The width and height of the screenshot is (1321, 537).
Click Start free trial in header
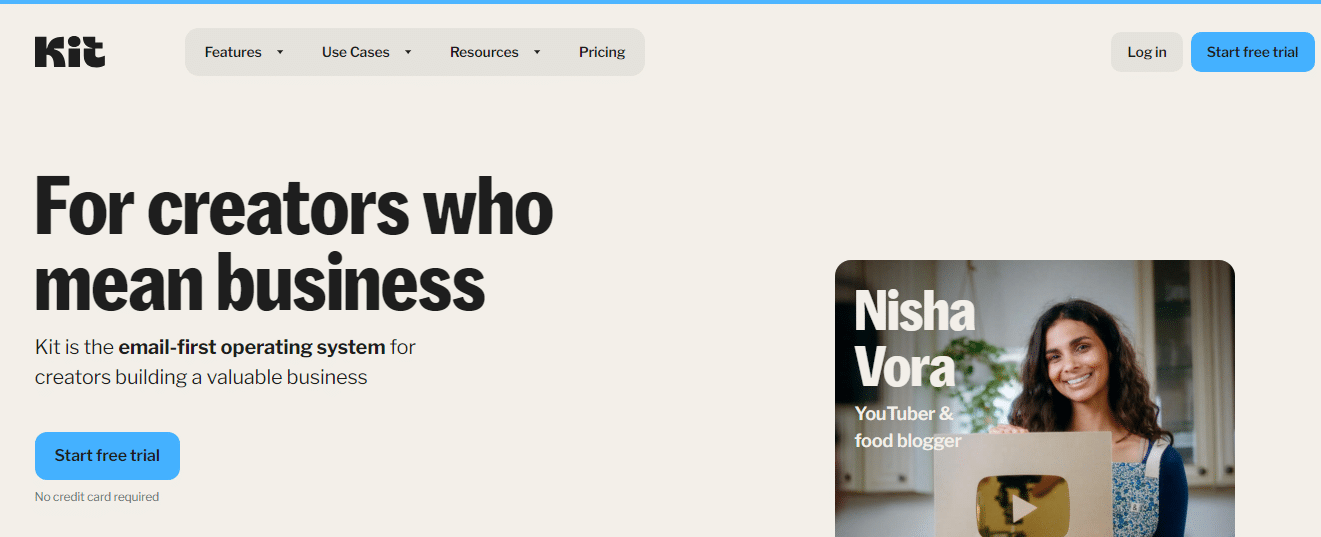point(1253,52)
